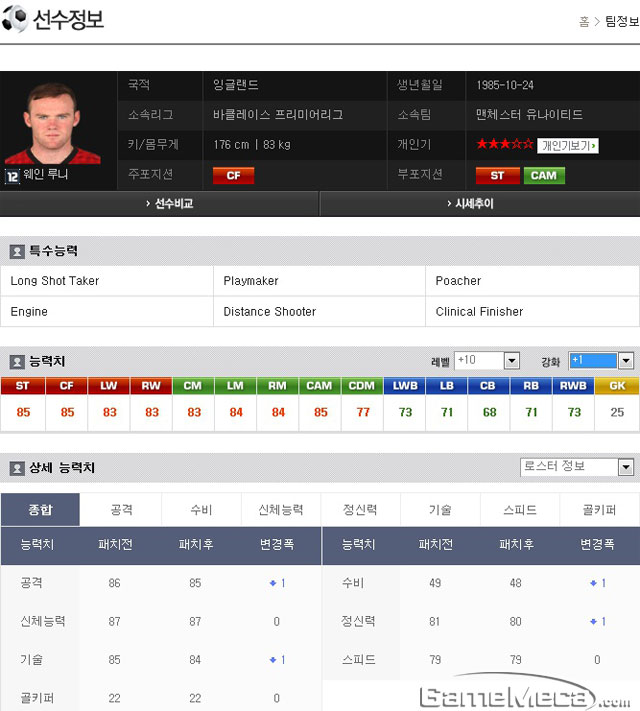This screenshot has height=711, width=640.
Task: Click the 정신력 row down arrow
Action: click(593, 622)
